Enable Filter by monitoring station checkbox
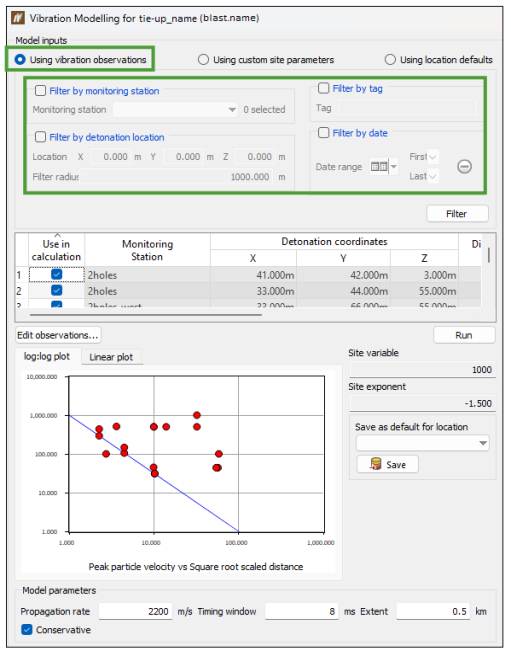Screen dimensions: 511x656 (x=41, y=91)
